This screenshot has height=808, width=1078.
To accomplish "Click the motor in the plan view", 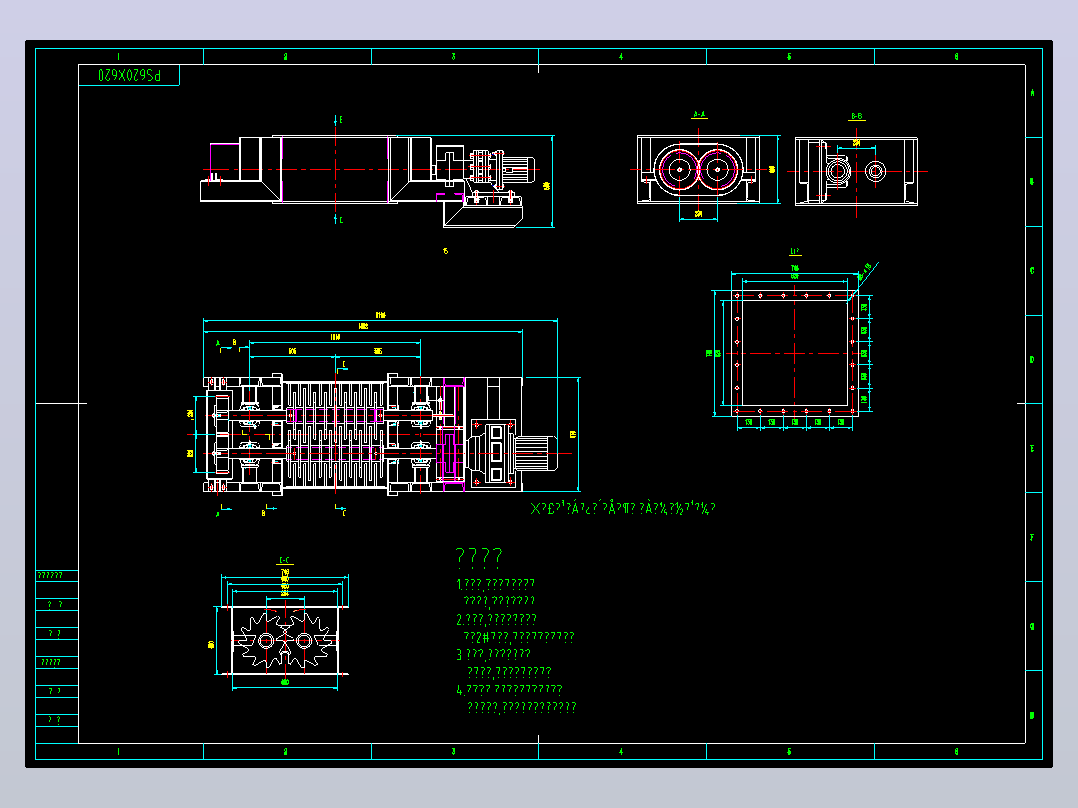I will point(536,454).
